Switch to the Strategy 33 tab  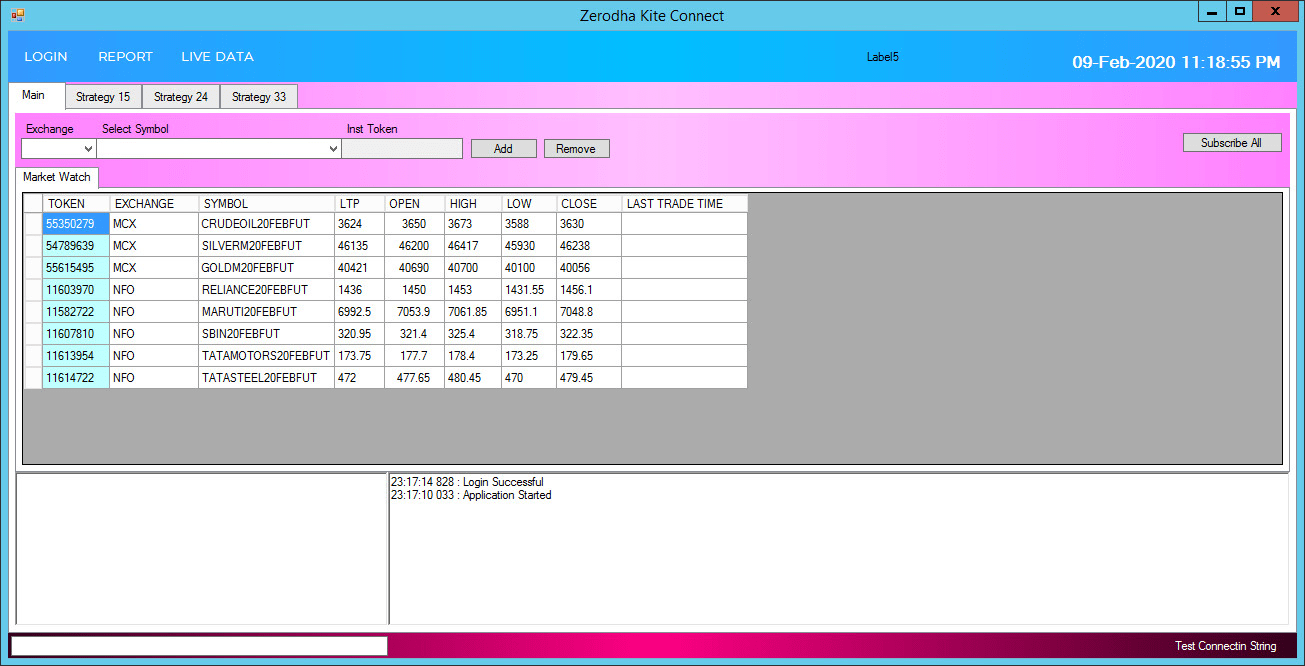[x=259, y=97]
